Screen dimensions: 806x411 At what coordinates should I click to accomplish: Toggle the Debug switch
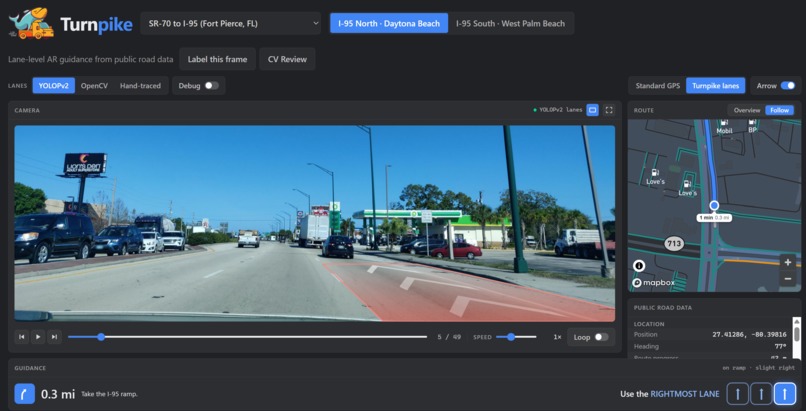click(x=211, y=86)
